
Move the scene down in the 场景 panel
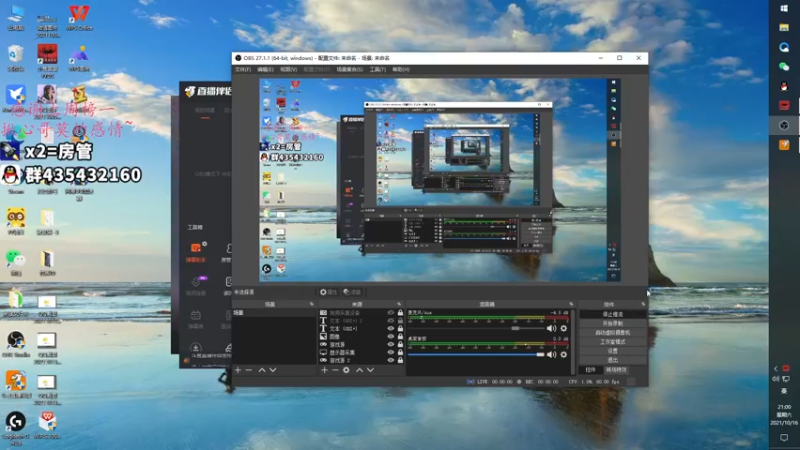(273, 370)
